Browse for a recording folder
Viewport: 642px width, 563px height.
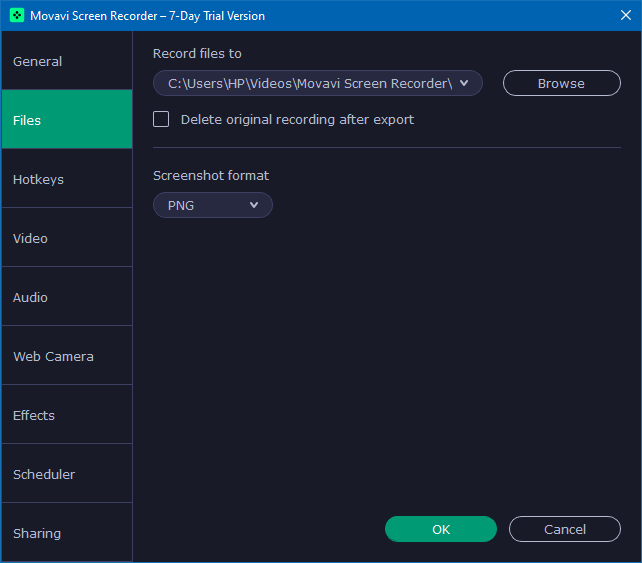click(561, 83)
